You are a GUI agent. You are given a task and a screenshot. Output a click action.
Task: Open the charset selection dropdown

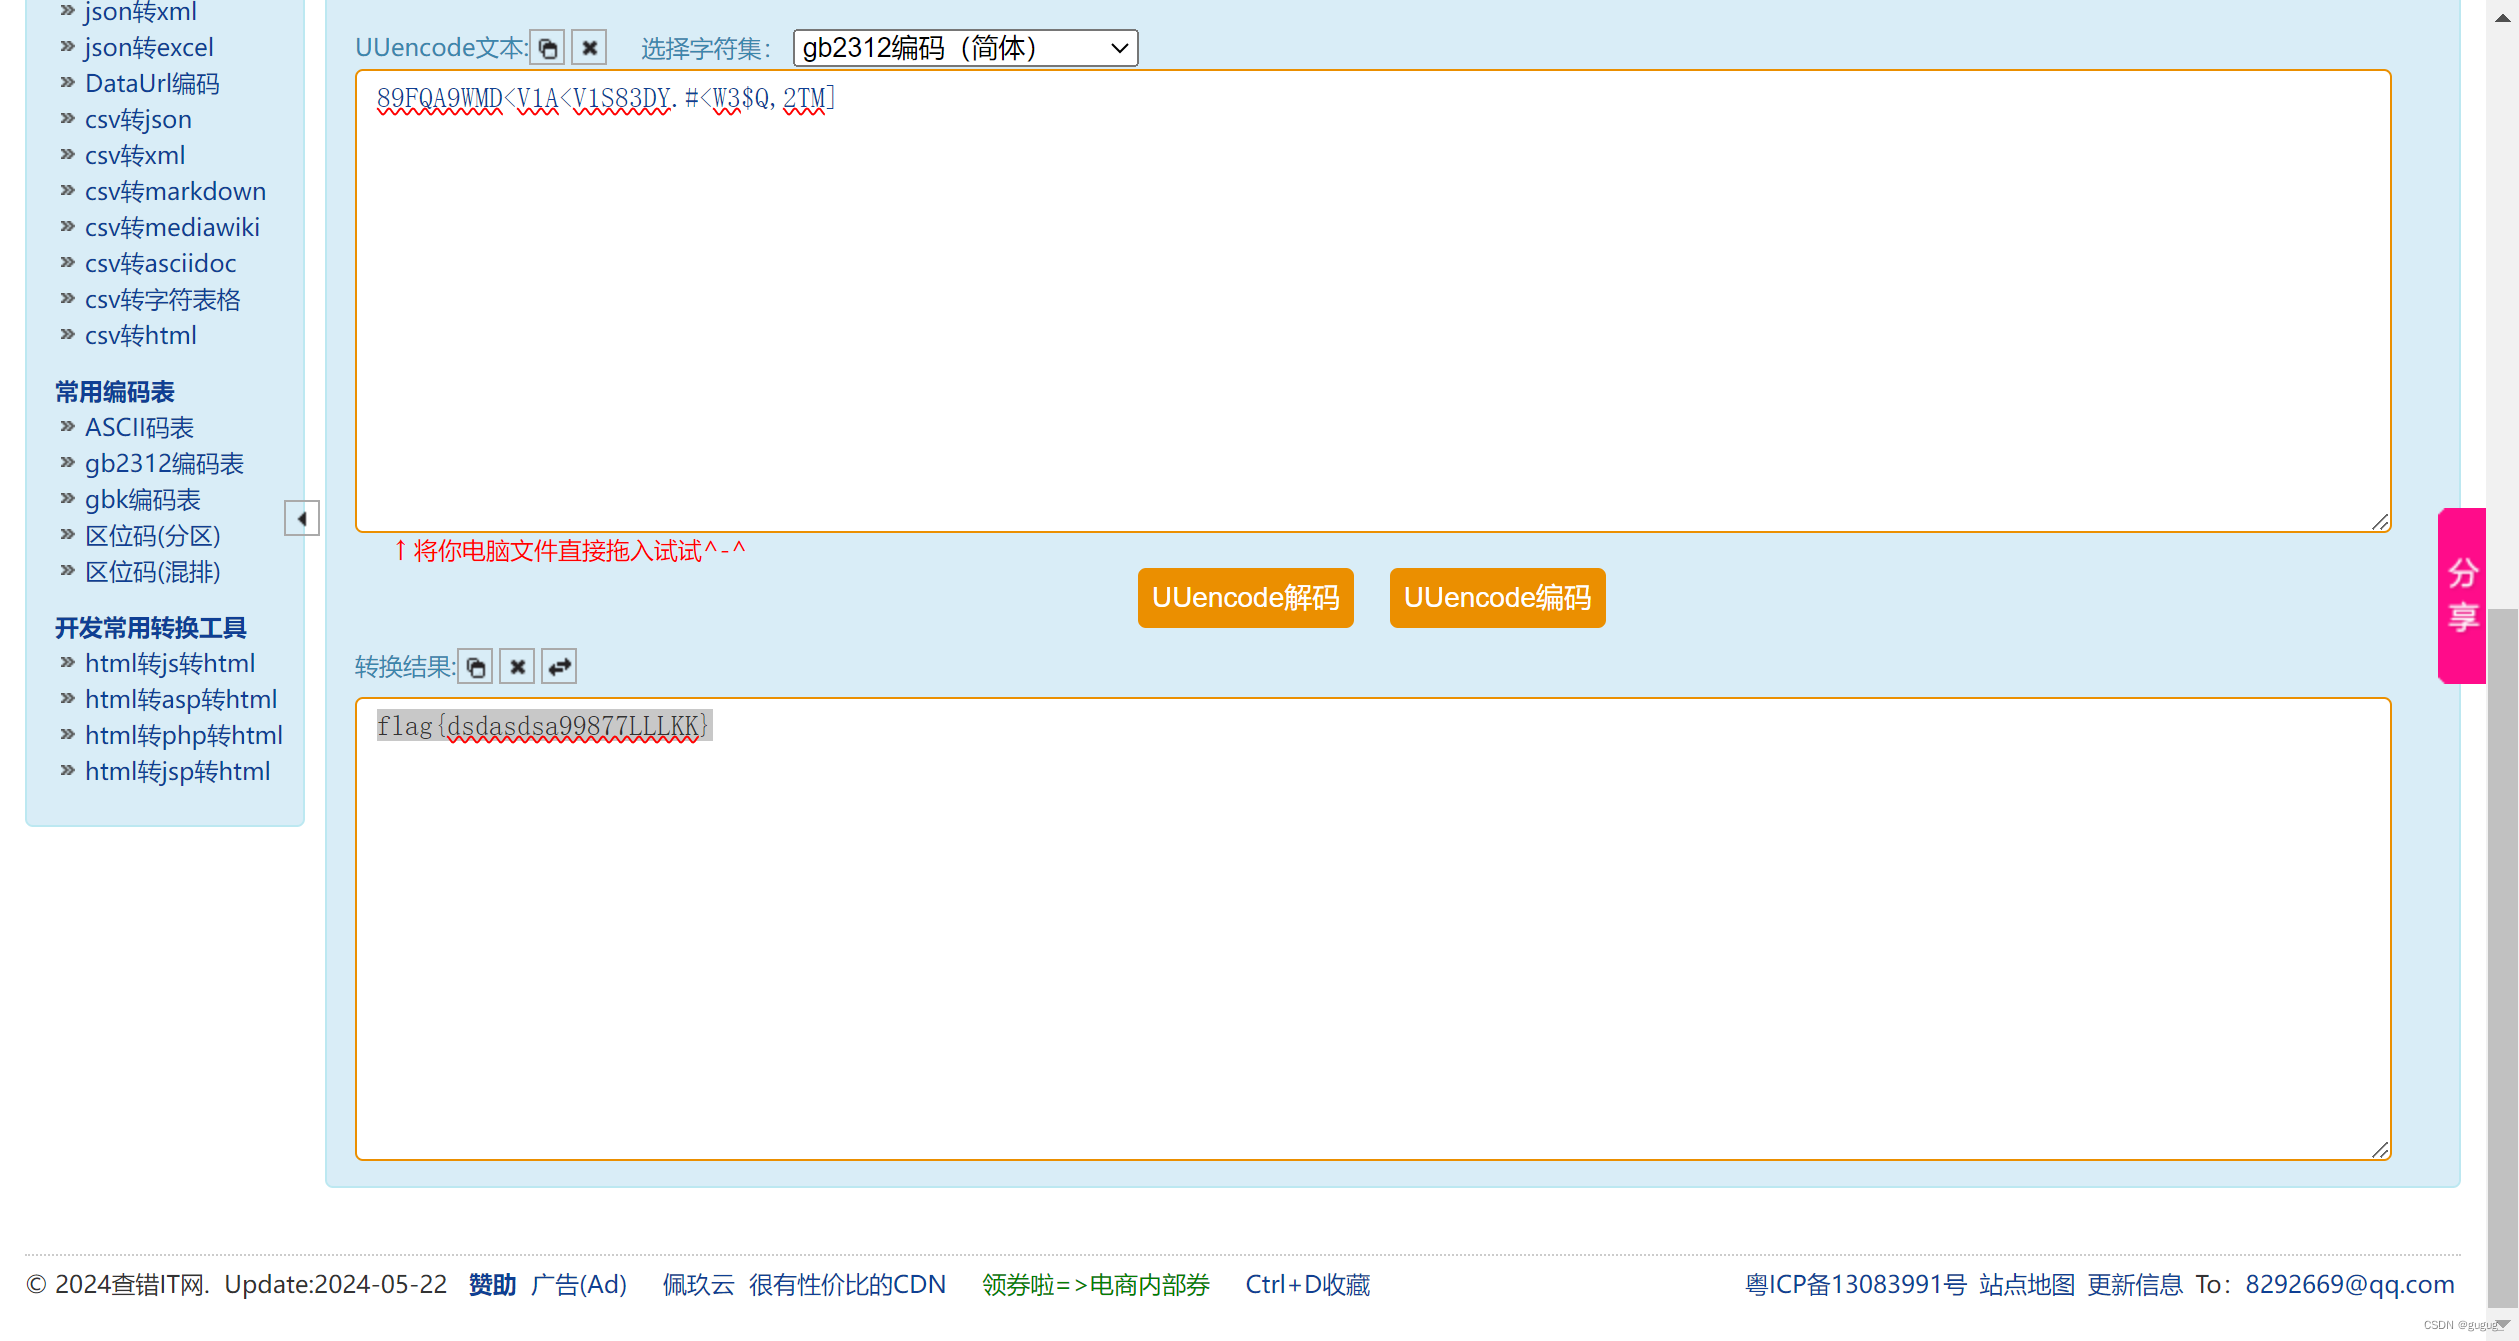963,47
